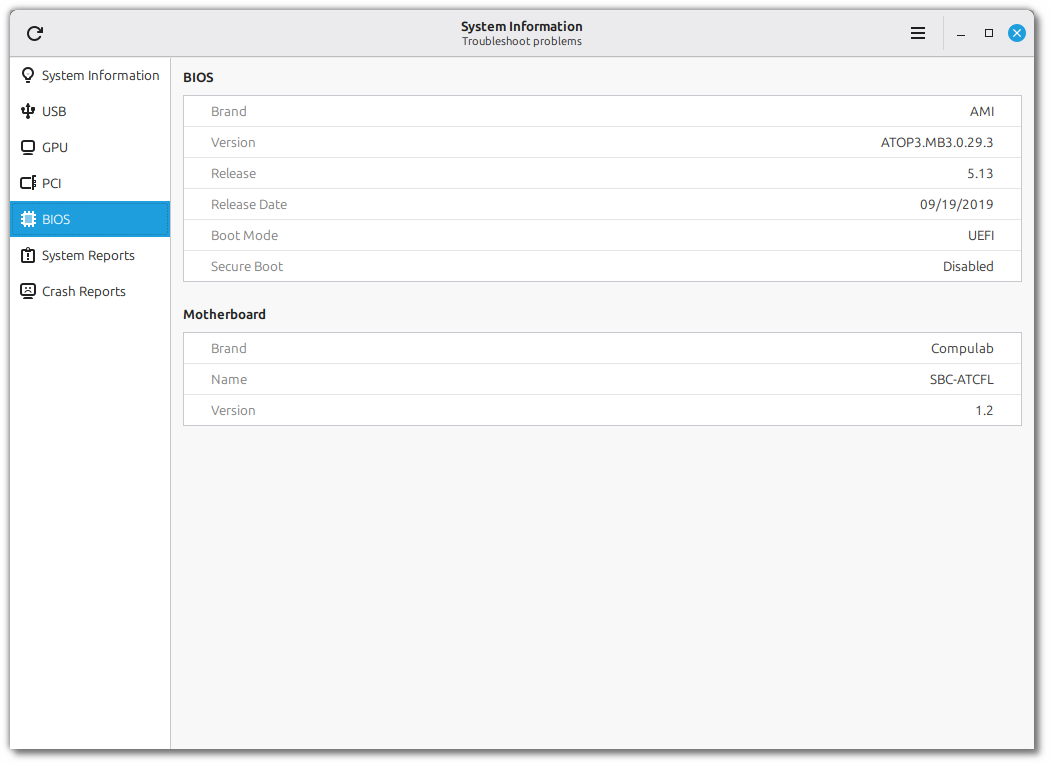Click the motherboard name SBC-ATCFL
This screenshot has width=1050, height=765.
click(962, 379)
